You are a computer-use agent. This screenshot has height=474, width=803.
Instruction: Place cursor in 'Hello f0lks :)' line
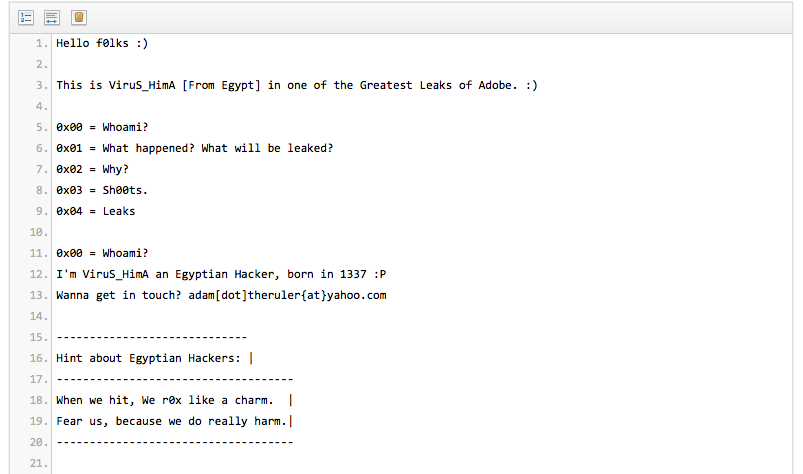point(102,44)
